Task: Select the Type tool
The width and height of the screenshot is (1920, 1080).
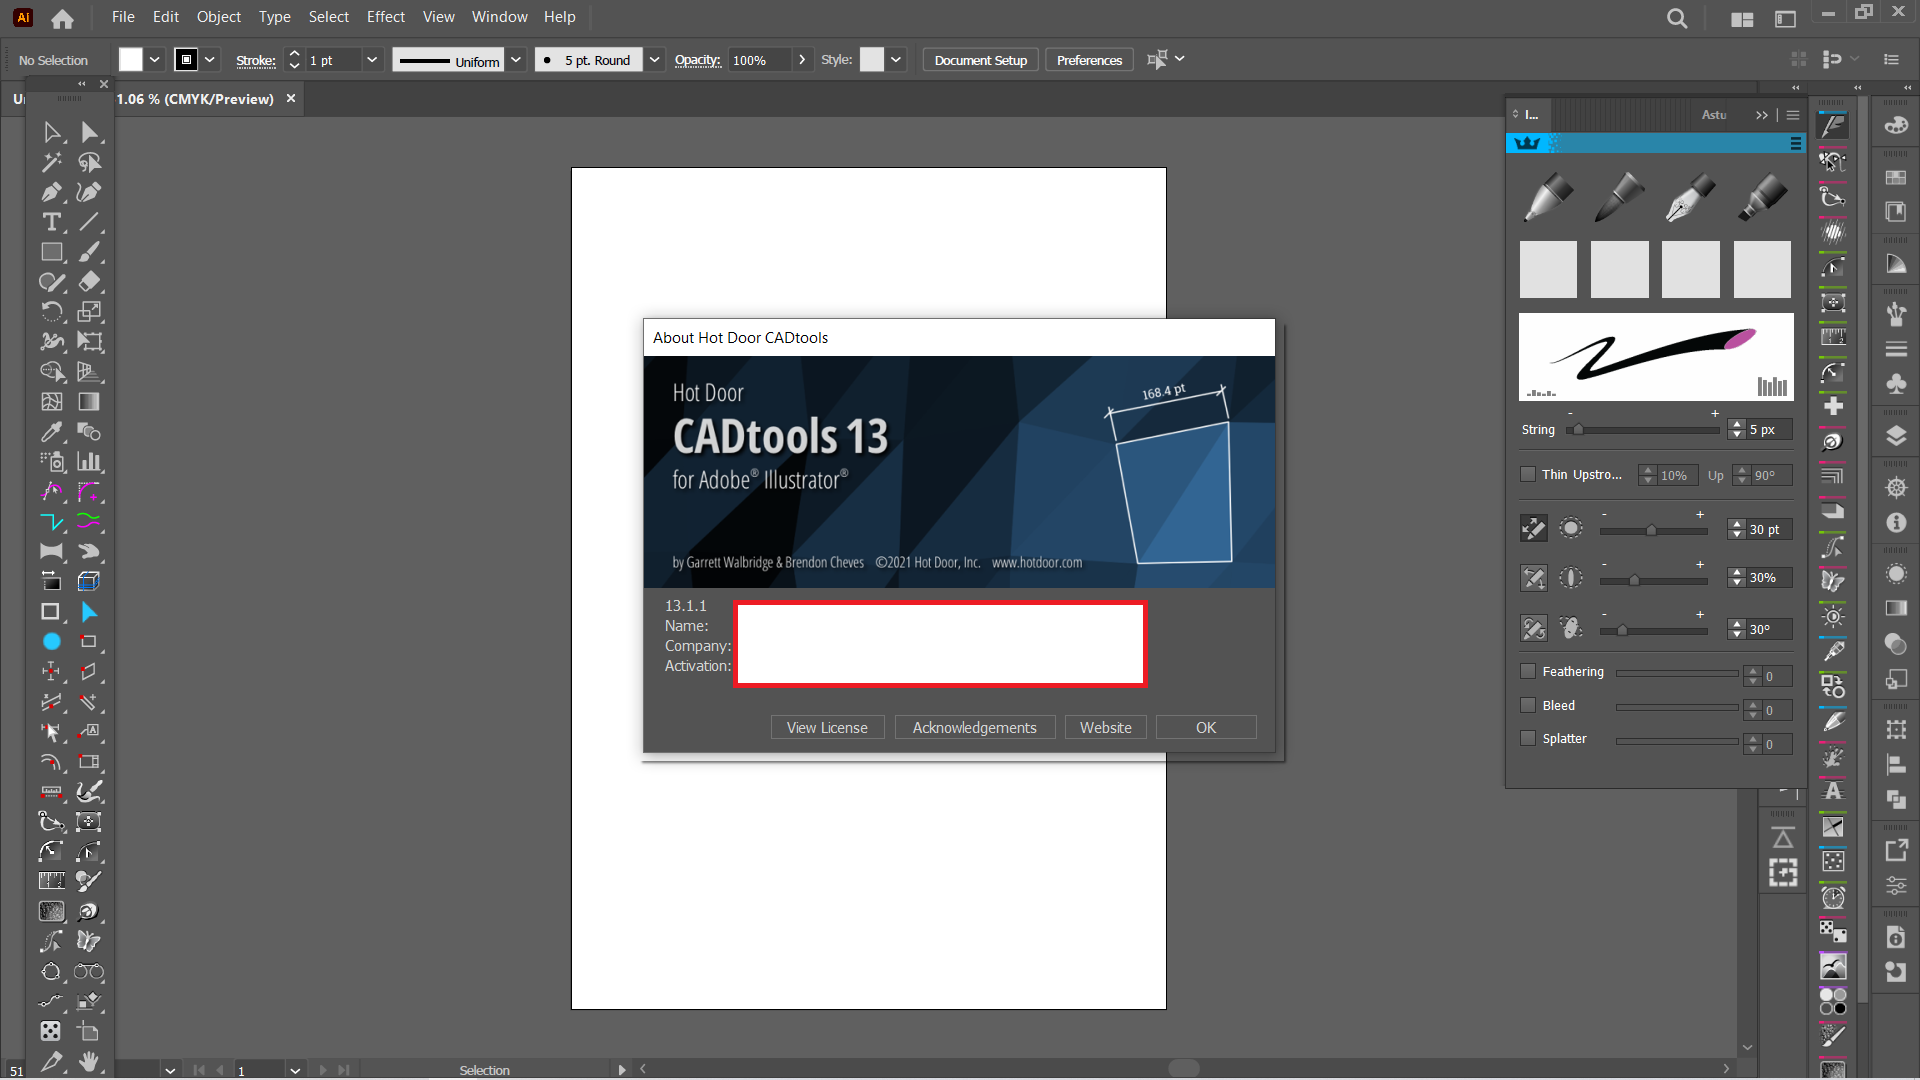Action: [52, 222]
